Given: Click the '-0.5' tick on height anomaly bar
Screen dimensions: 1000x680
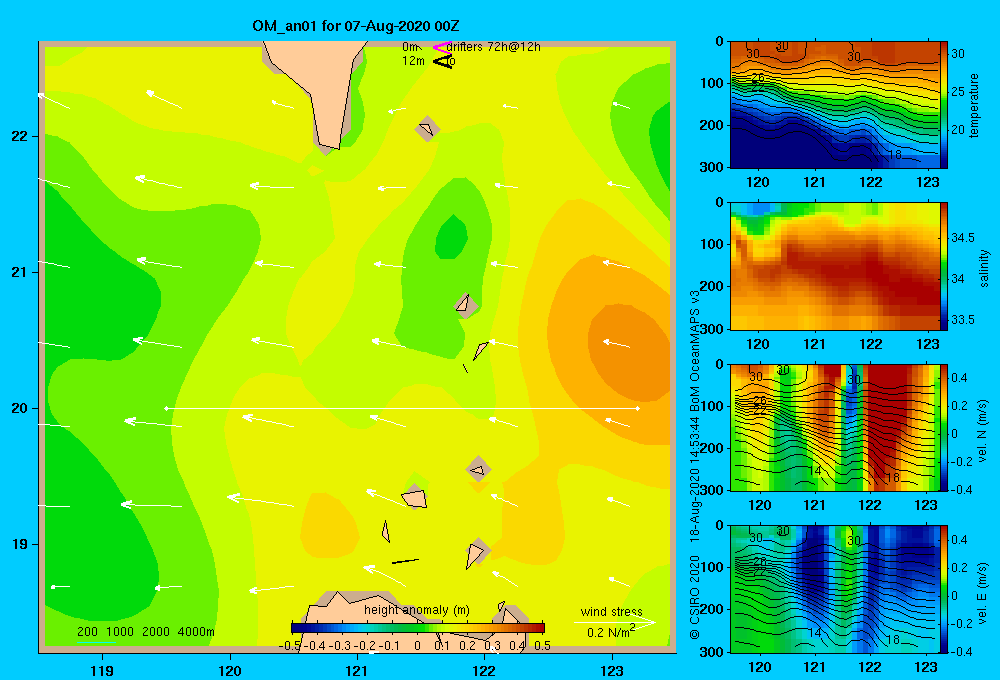Looking at the screenshot, I should pos(290,646).
